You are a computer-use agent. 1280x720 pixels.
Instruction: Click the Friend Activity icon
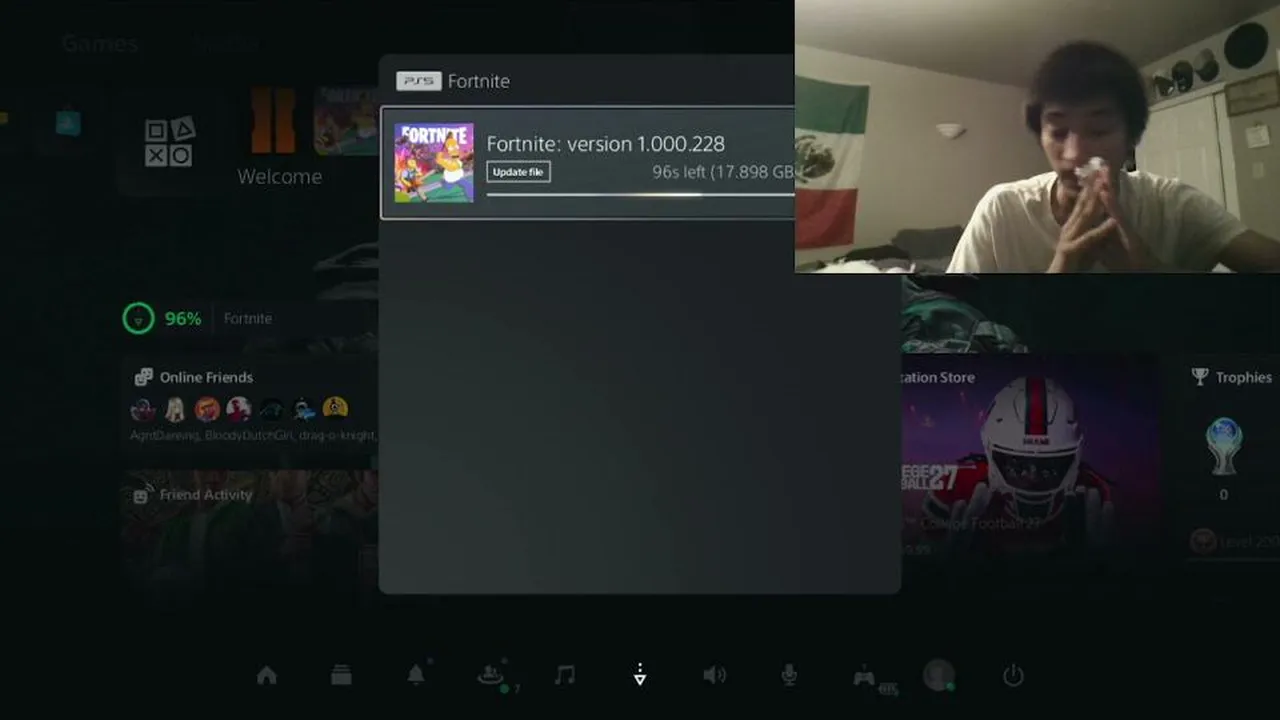click(x=142, y=494)
